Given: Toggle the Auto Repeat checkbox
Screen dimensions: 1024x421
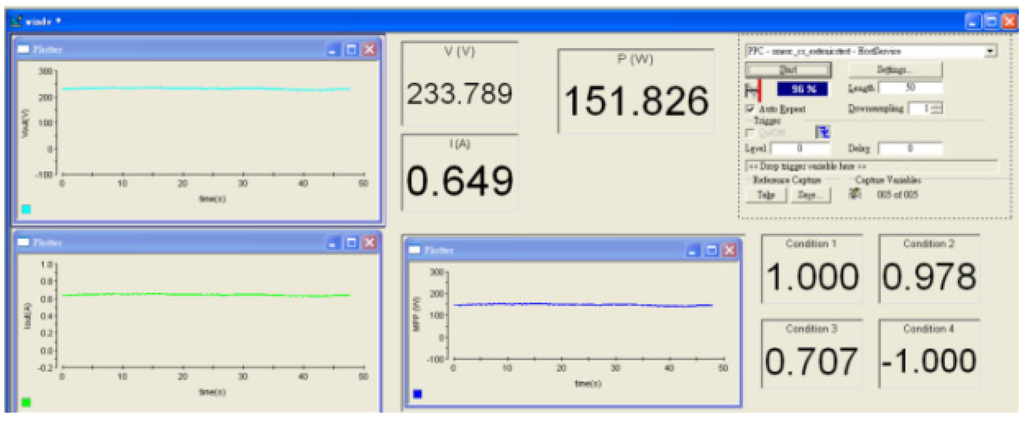Looking at the screenshot, I should 751,108.
